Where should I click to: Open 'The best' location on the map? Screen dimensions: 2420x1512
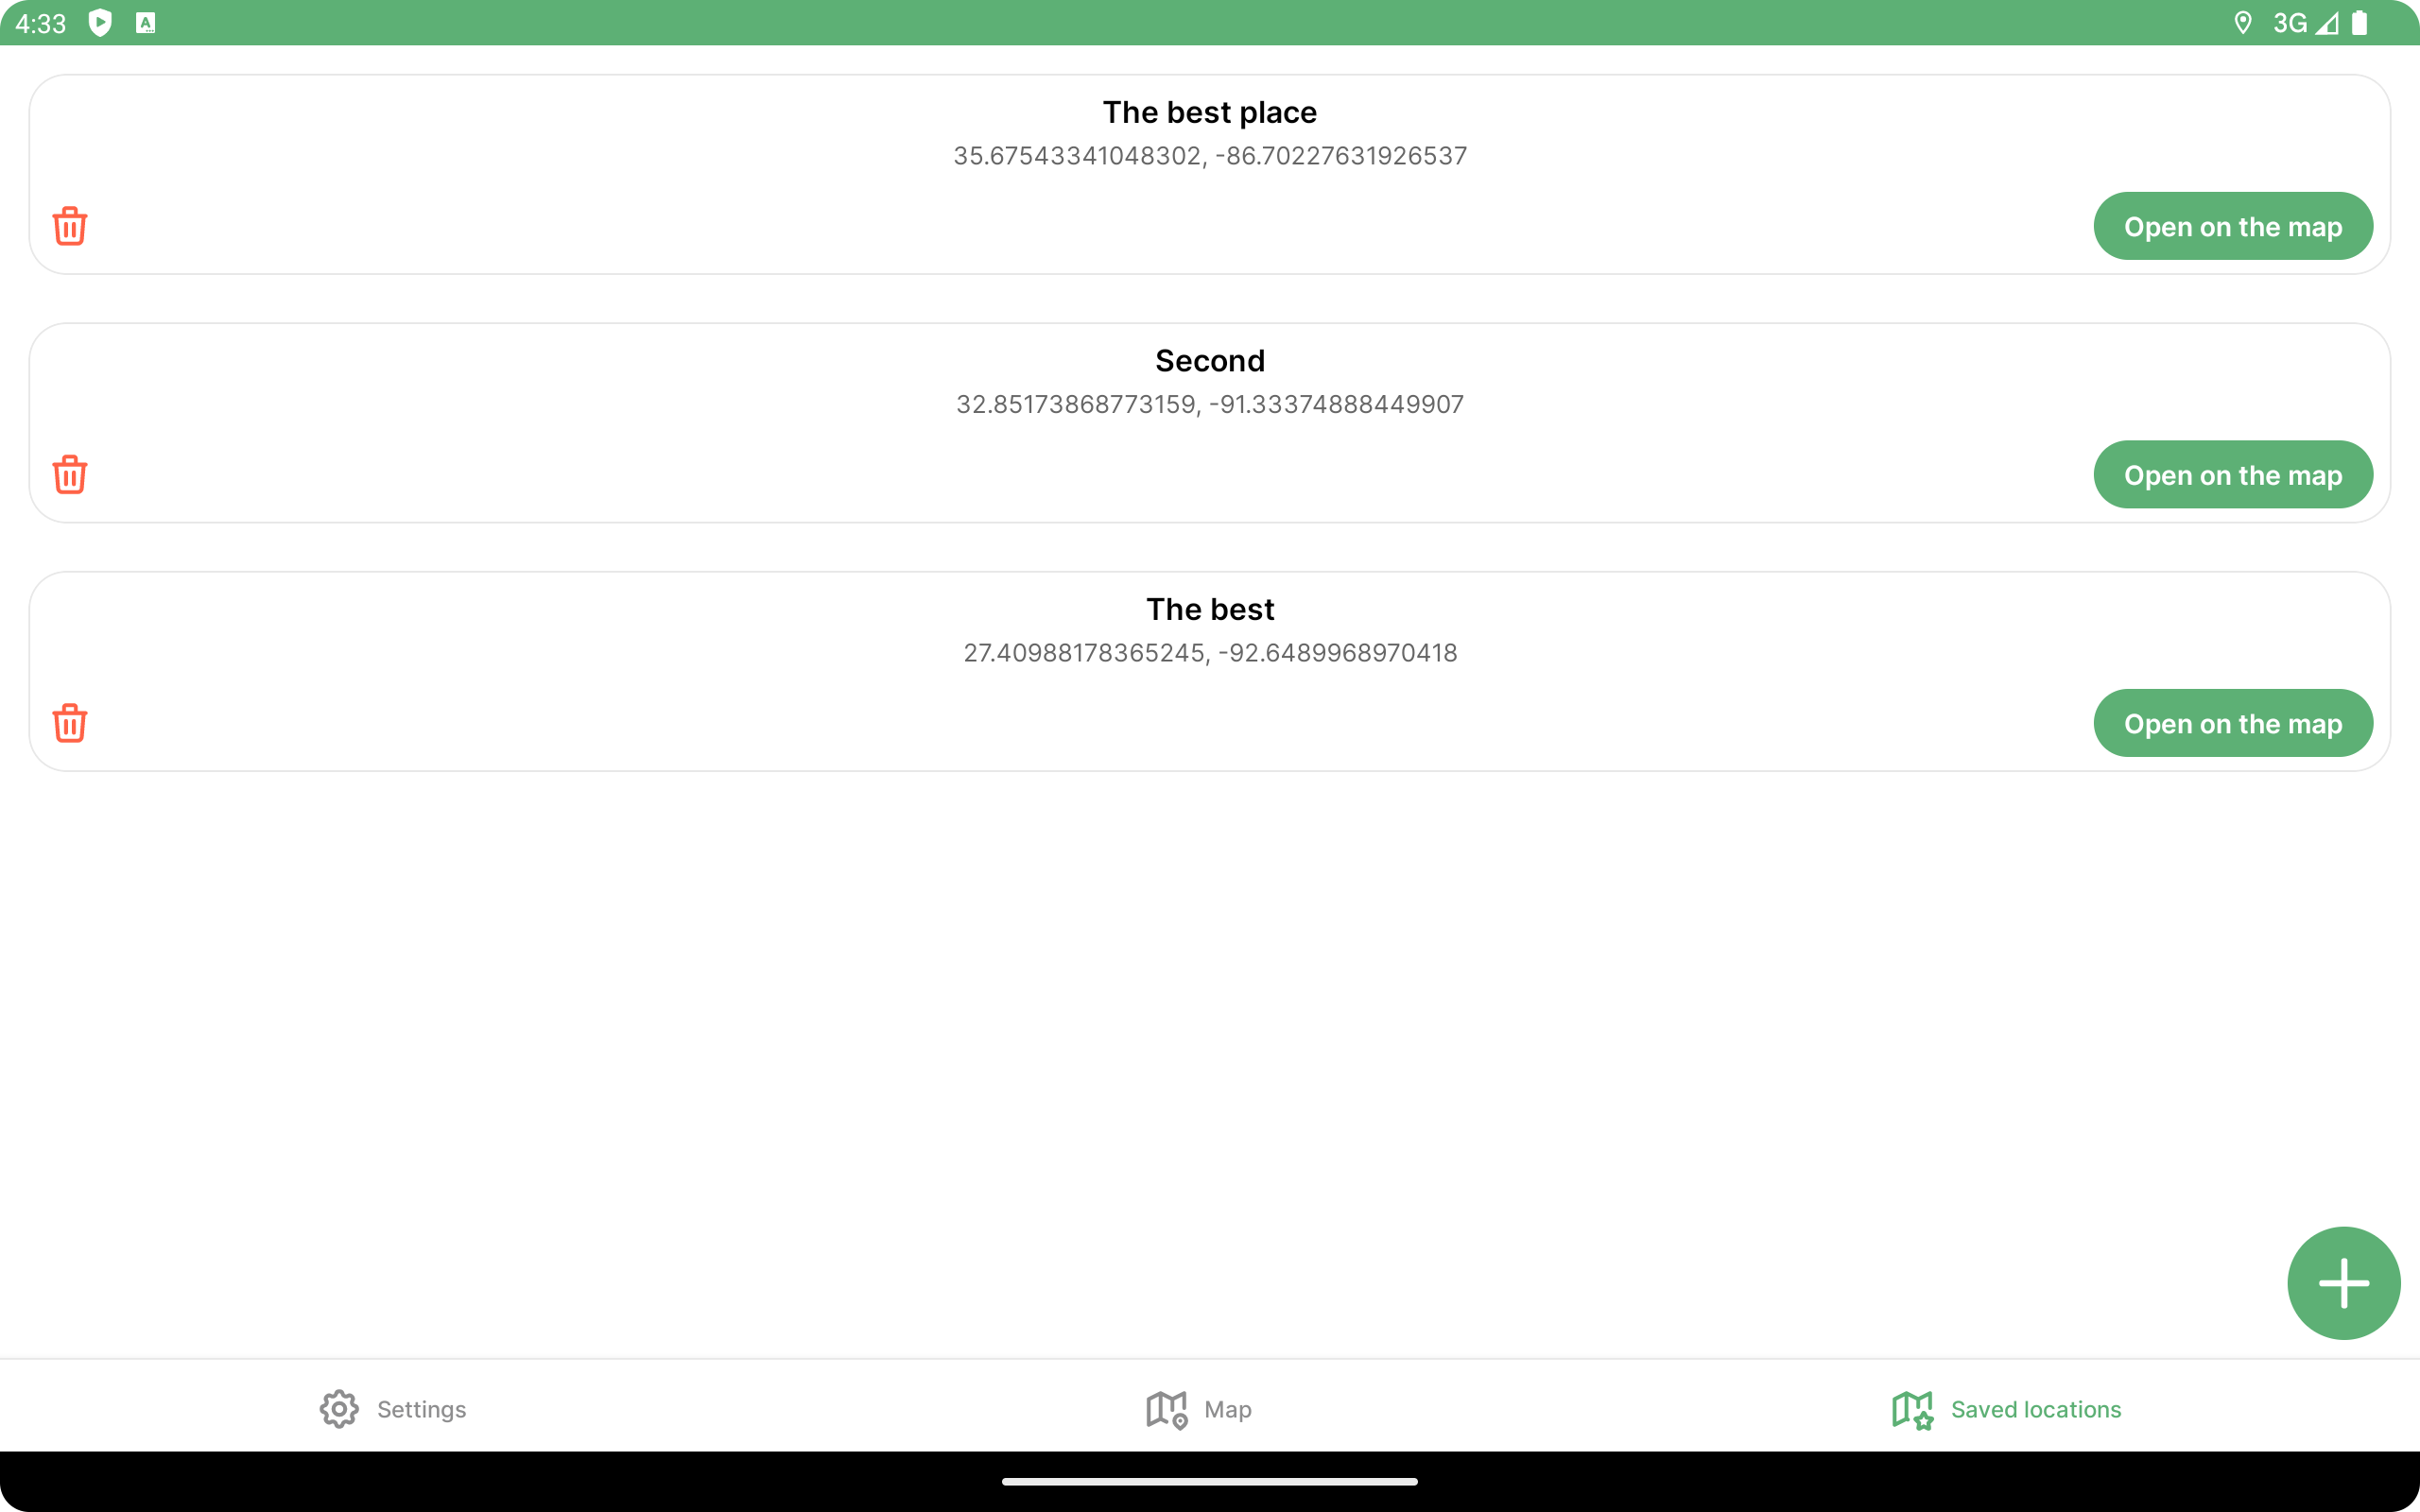2233,723
